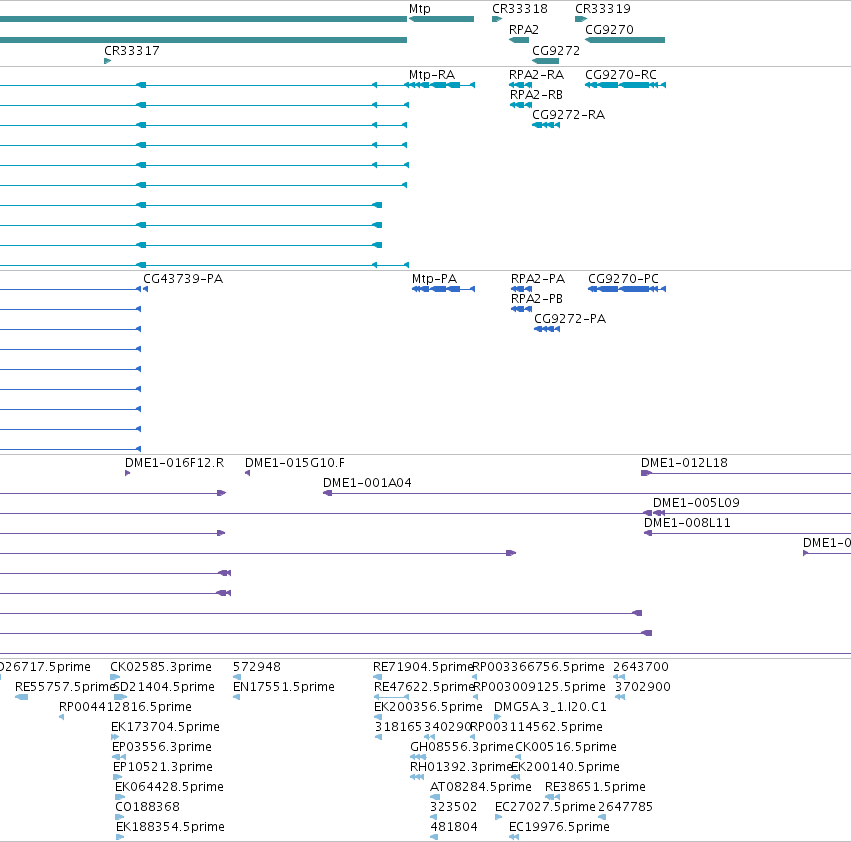
Task: Select the CR33317 gene label
Action: pos(132,50)
